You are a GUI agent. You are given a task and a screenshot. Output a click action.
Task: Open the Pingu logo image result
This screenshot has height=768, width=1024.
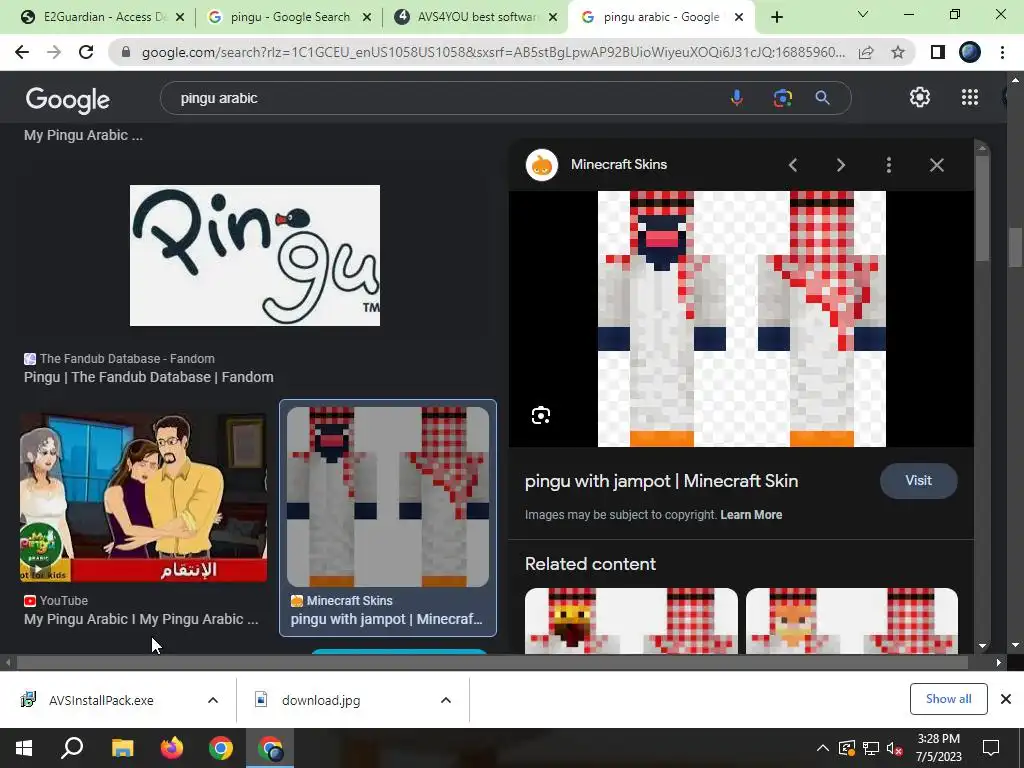coord(255,255)
